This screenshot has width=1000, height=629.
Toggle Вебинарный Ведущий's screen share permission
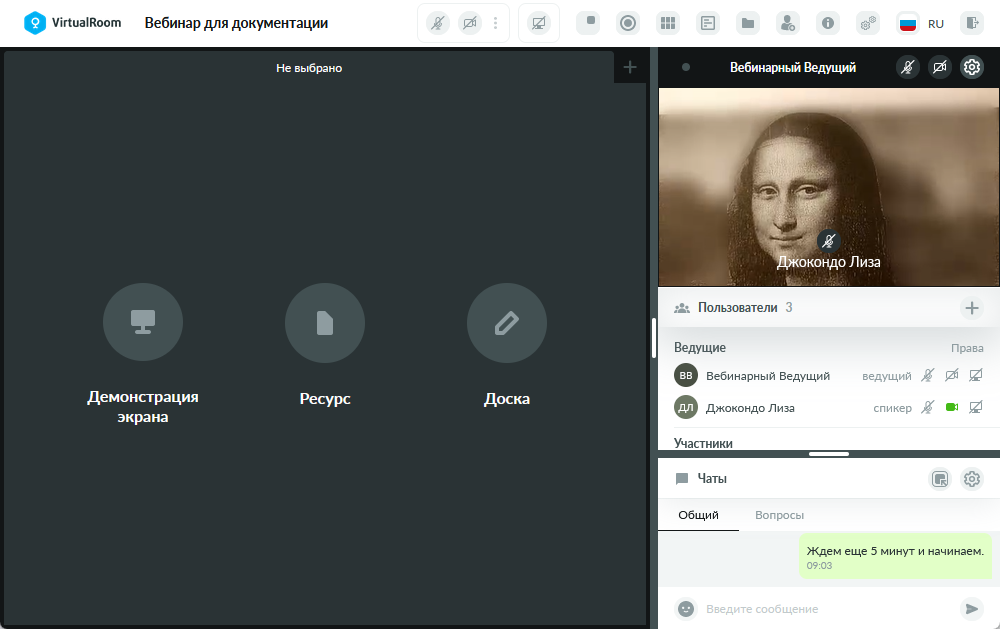point(976,375)
